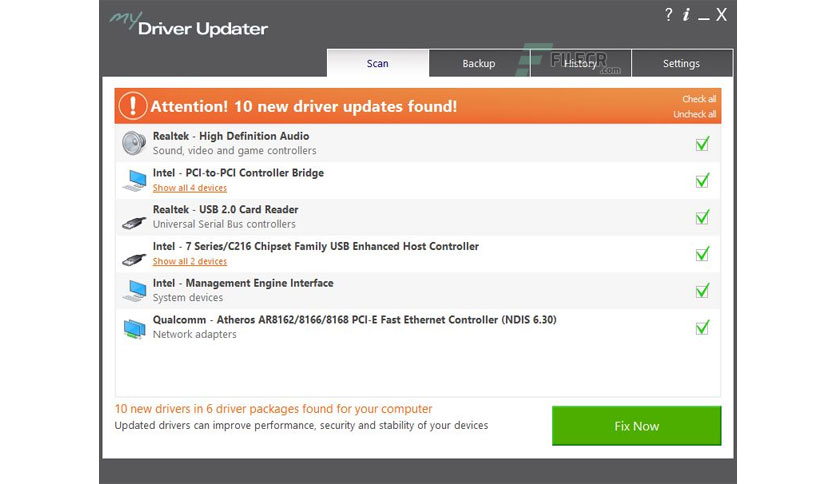Expand Show all 4 devices link

[190, 188]
